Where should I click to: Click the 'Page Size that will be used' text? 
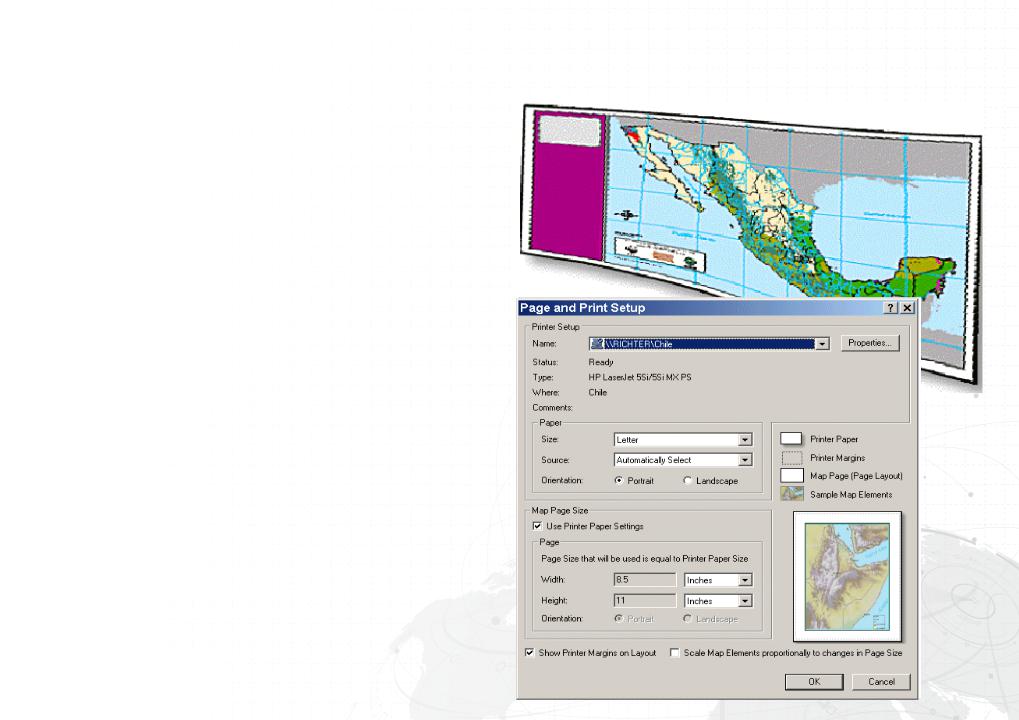point(645,559)
